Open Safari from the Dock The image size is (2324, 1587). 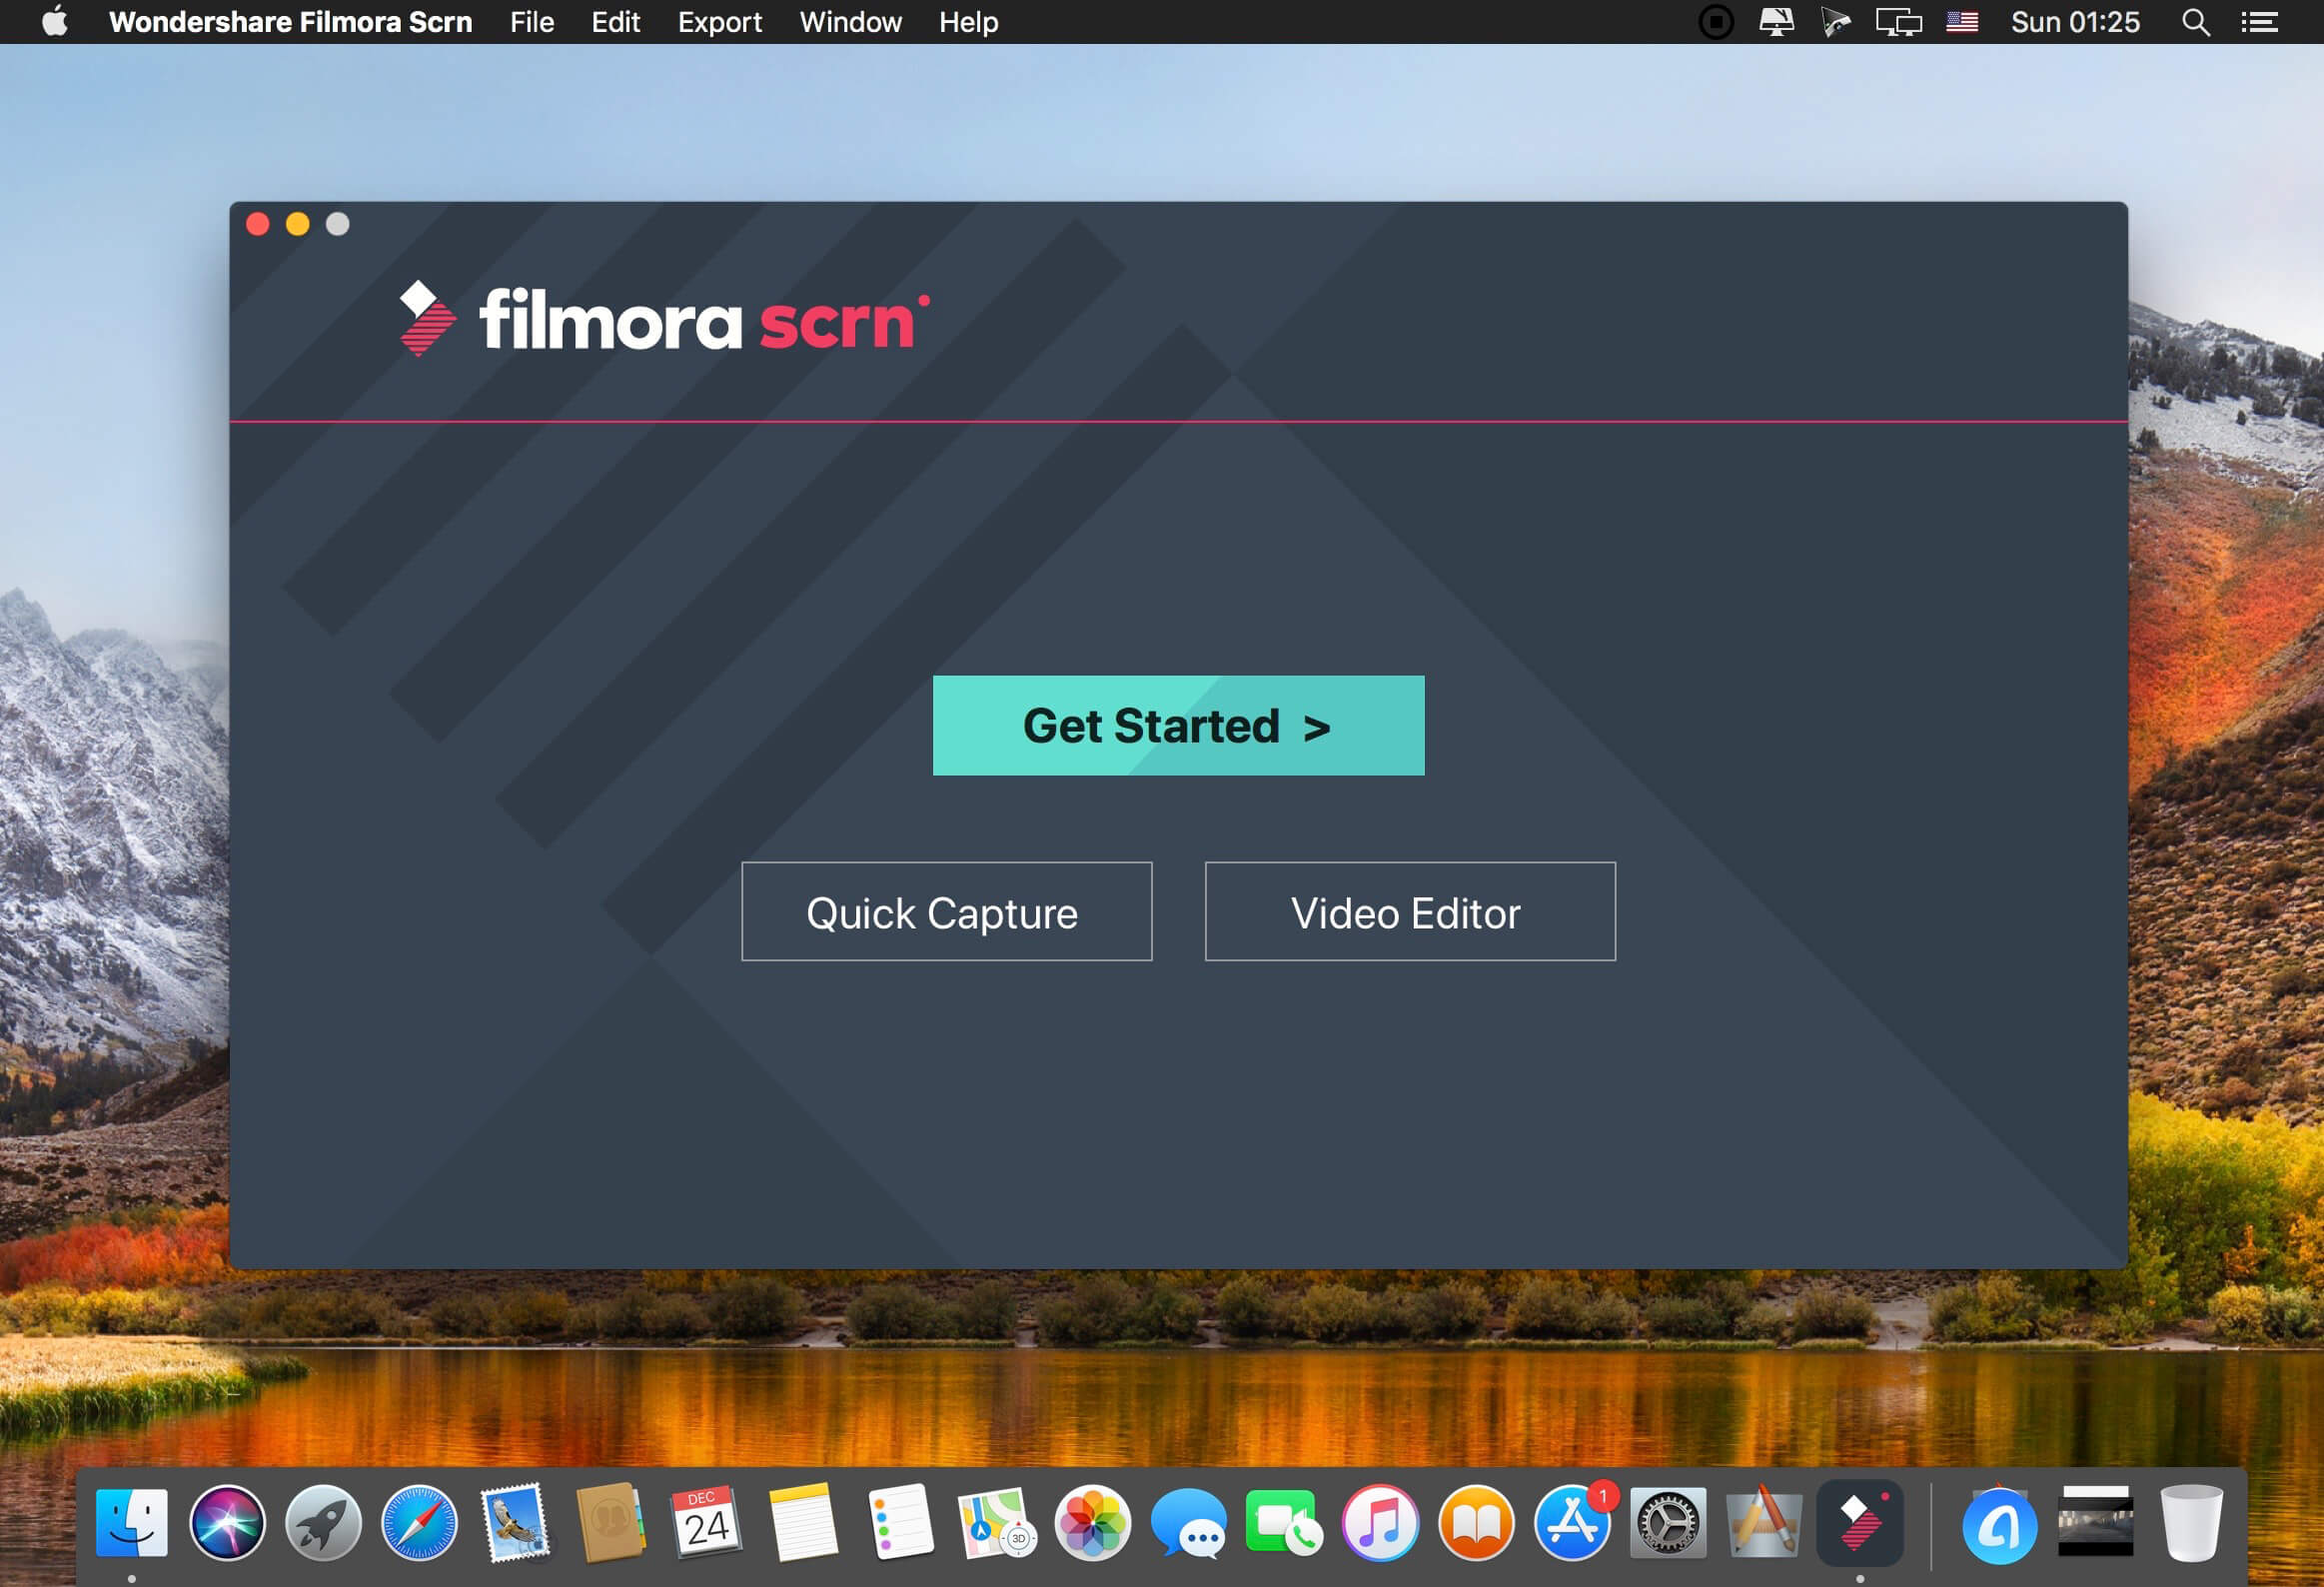pos(419,1523)
